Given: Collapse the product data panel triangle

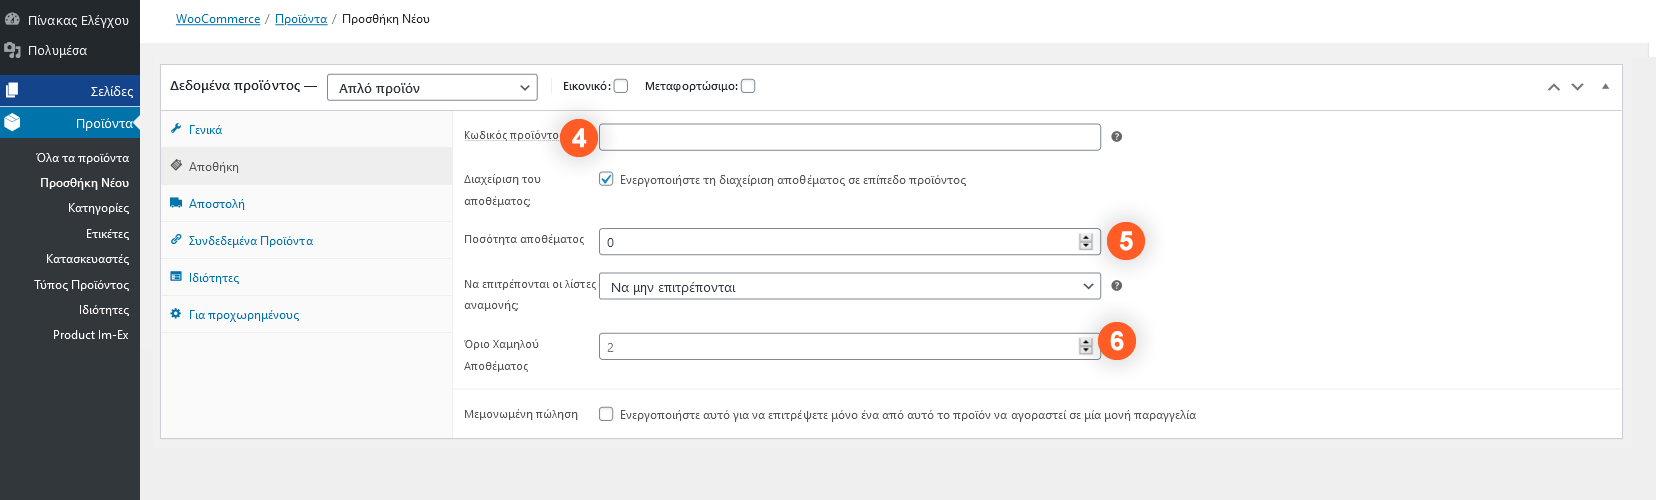Looking at the screenshot, I should [1605, 87].
